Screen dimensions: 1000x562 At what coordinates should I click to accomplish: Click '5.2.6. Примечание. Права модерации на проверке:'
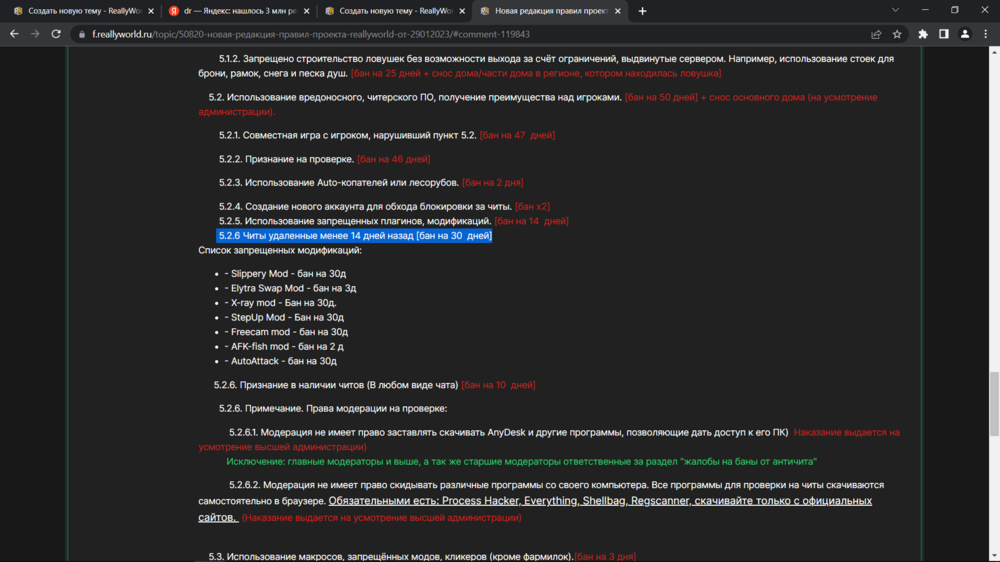333,408
